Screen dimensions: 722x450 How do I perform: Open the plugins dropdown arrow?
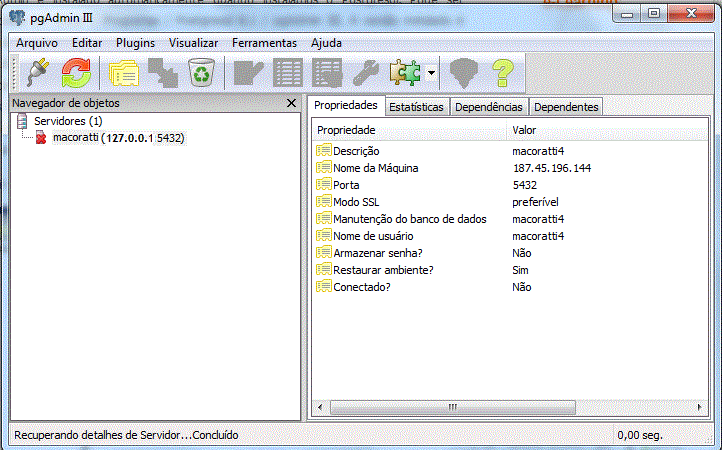pos(431,73)
